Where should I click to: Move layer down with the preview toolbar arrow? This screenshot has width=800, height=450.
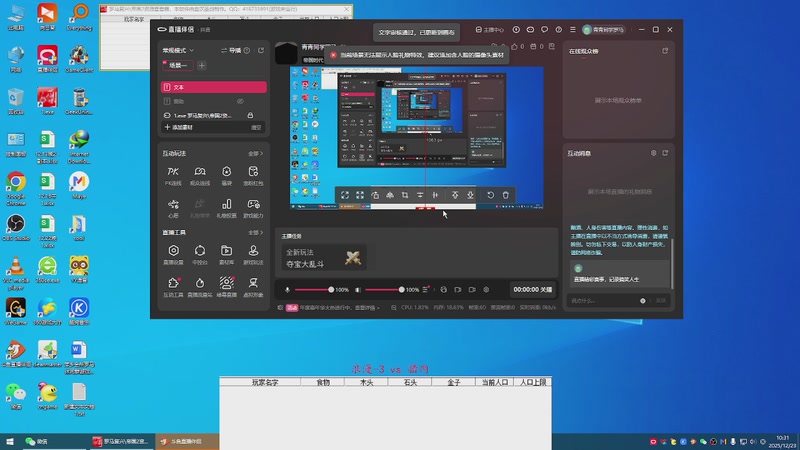coord(470,195)
